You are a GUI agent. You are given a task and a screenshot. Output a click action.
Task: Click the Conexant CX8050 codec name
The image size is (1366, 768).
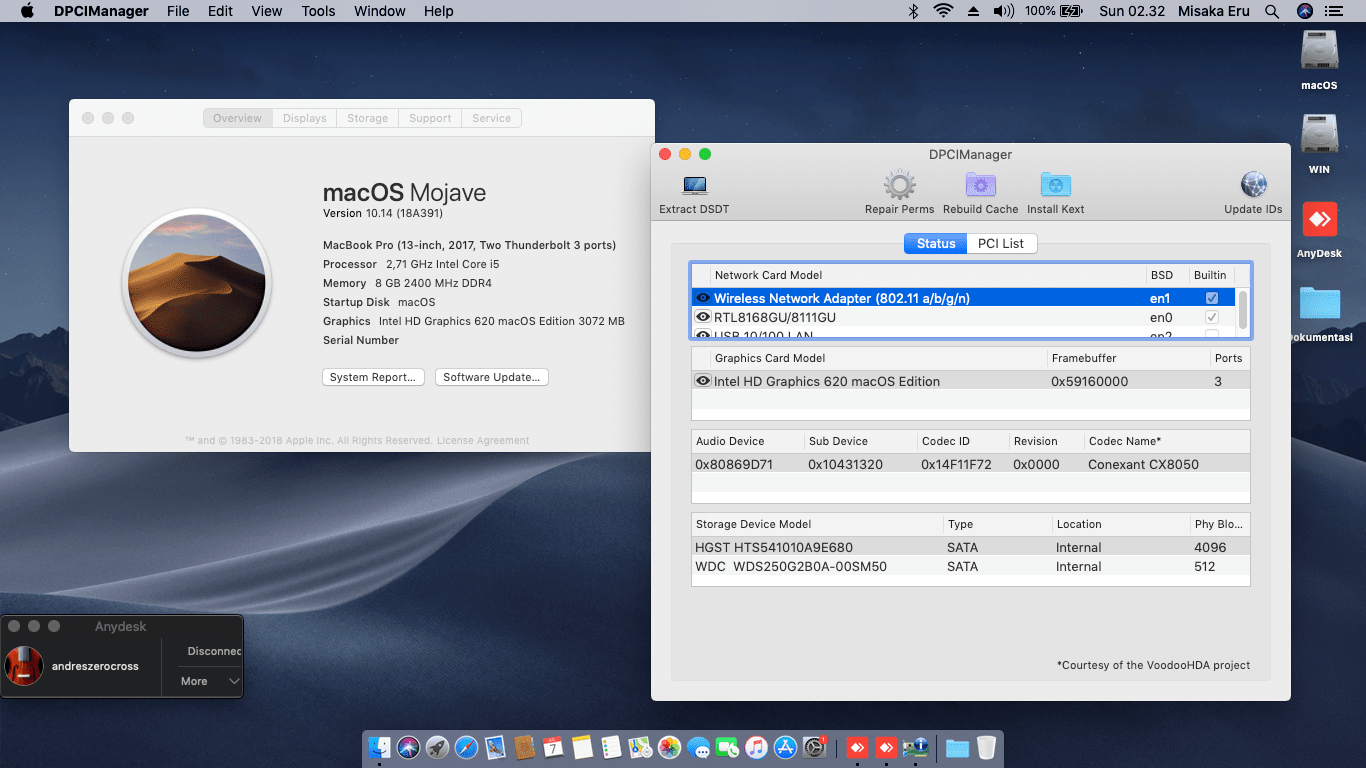click(x=1143, y=464)
